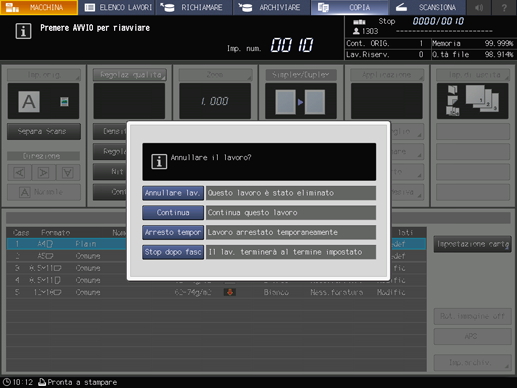Select left-pointing direction arrow icon
Image resolution: width=517 pixels, height=388 pixels.
[19, 172]
